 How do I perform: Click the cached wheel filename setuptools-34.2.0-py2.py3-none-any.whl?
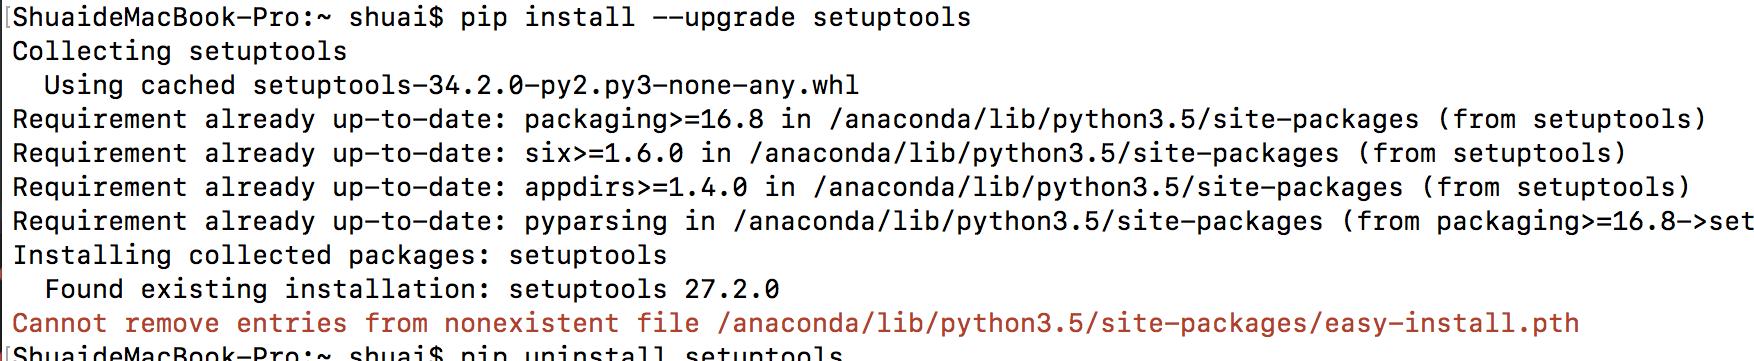point(555,86)
